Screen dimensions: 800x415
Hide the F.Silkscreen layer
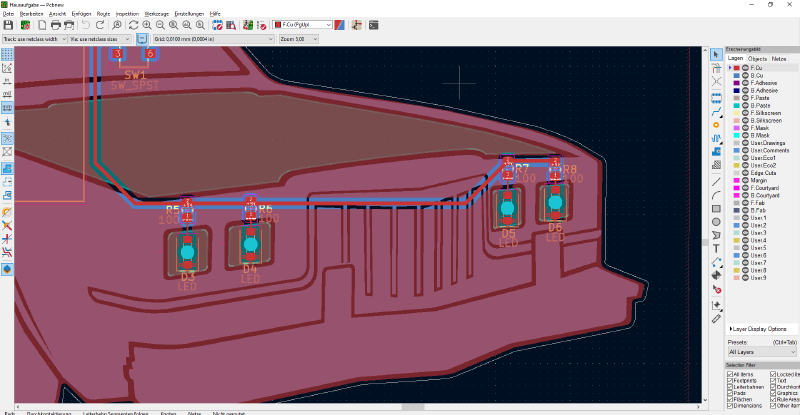(x=745, y=113)
